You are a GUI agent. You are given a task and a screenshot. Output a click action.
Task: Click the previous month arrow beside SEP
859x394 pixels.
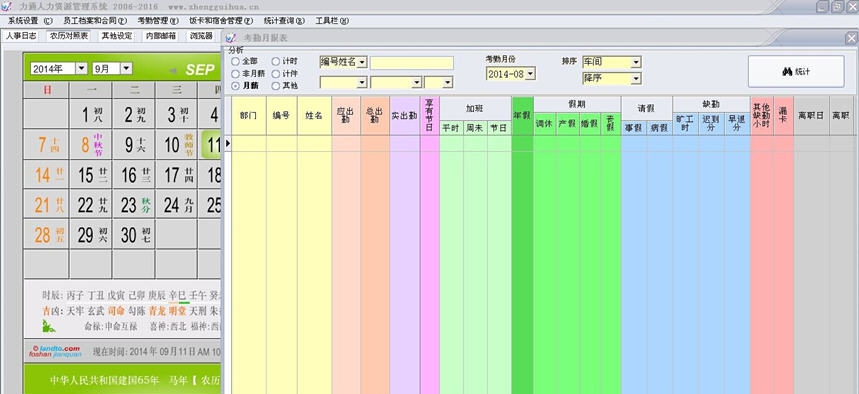(x=173, y=71)
